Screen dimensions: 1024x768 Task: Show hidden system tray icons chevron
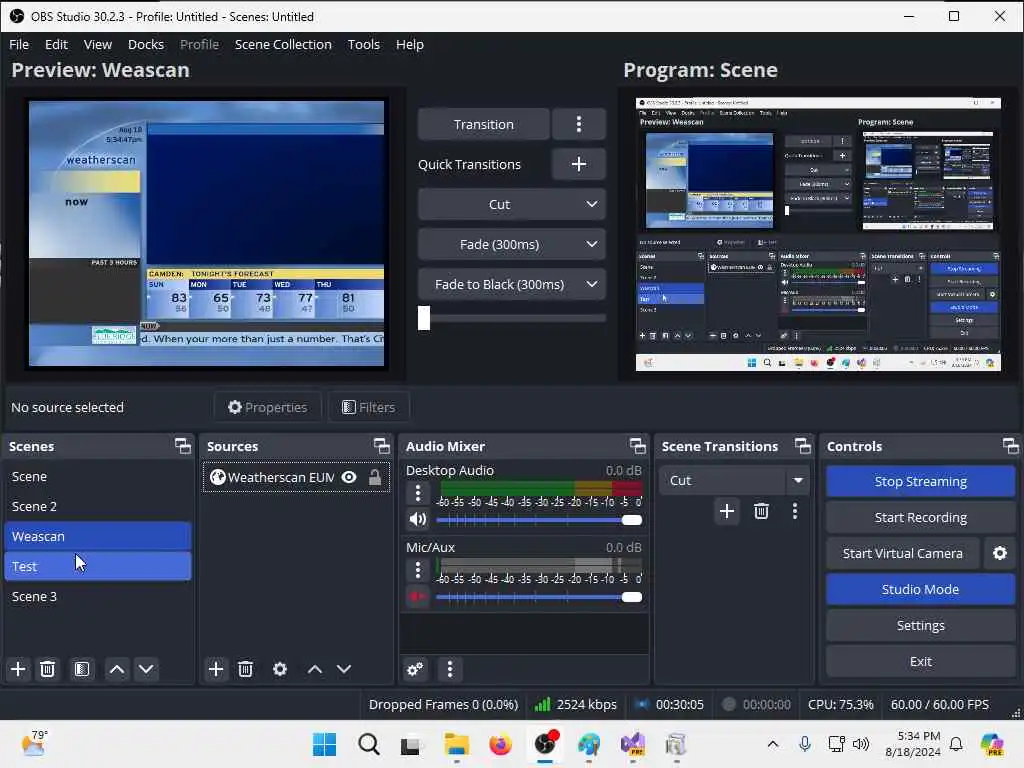tap(773, 744)
